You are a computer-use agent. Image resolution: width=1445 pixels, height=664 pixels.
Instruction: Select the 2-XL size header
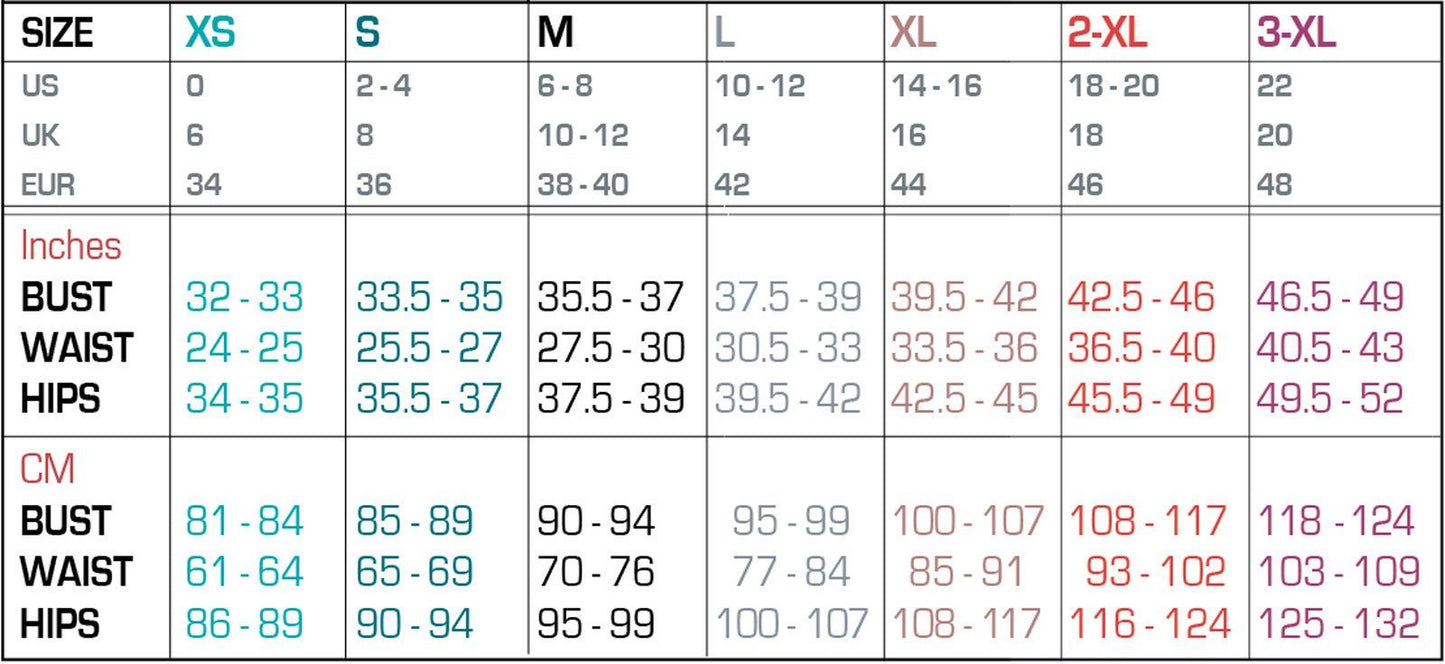tap(1104, 34)
